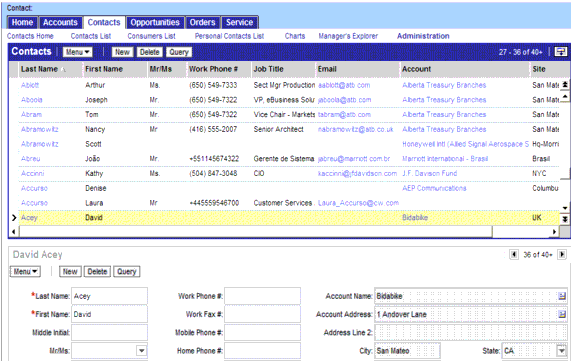Screen dimensions: 576x363
Task: Open the Charts view
Action: tap(295, 36)
